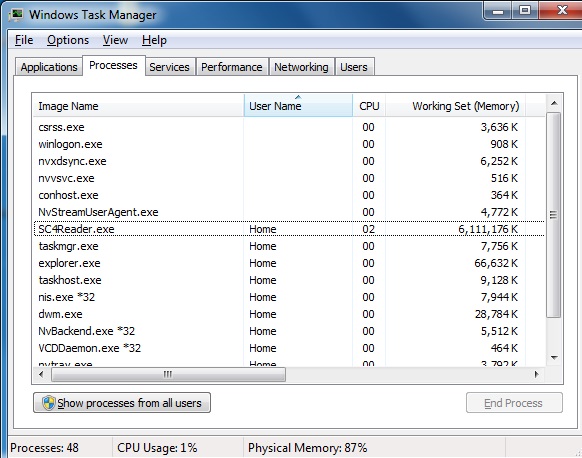Click the CPU Usage: 1% status entry

(x=157, y=448)
